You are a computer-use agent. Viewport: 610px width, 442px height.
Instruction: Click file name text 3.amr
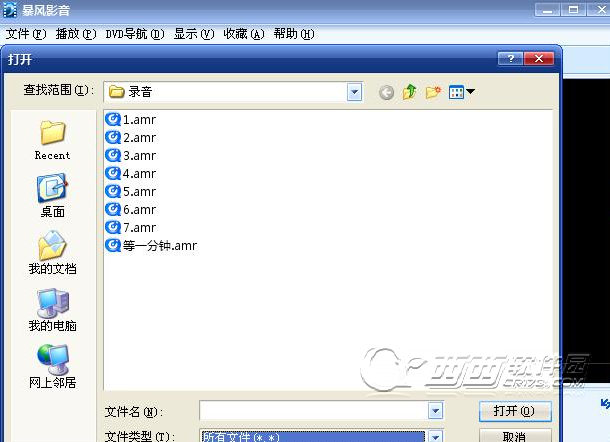[x=139, y=156]
